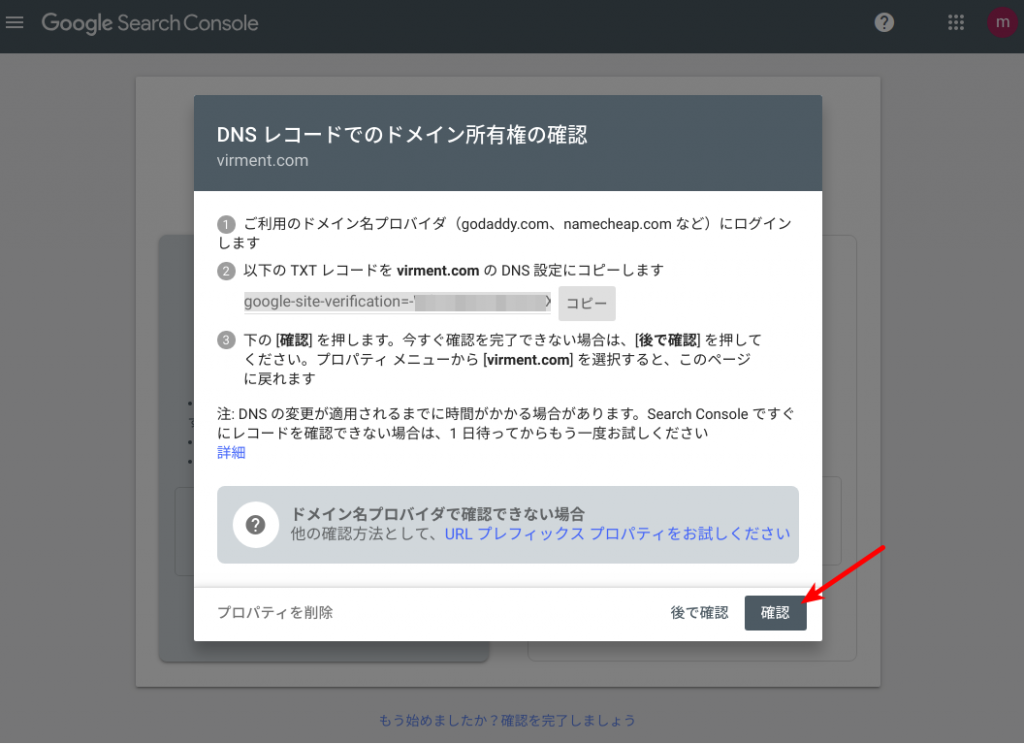The image size is (1024, 744).
Task: Click the ドメイン名プロバイダで確認できない場合 info banner
Action: (420, 511)
